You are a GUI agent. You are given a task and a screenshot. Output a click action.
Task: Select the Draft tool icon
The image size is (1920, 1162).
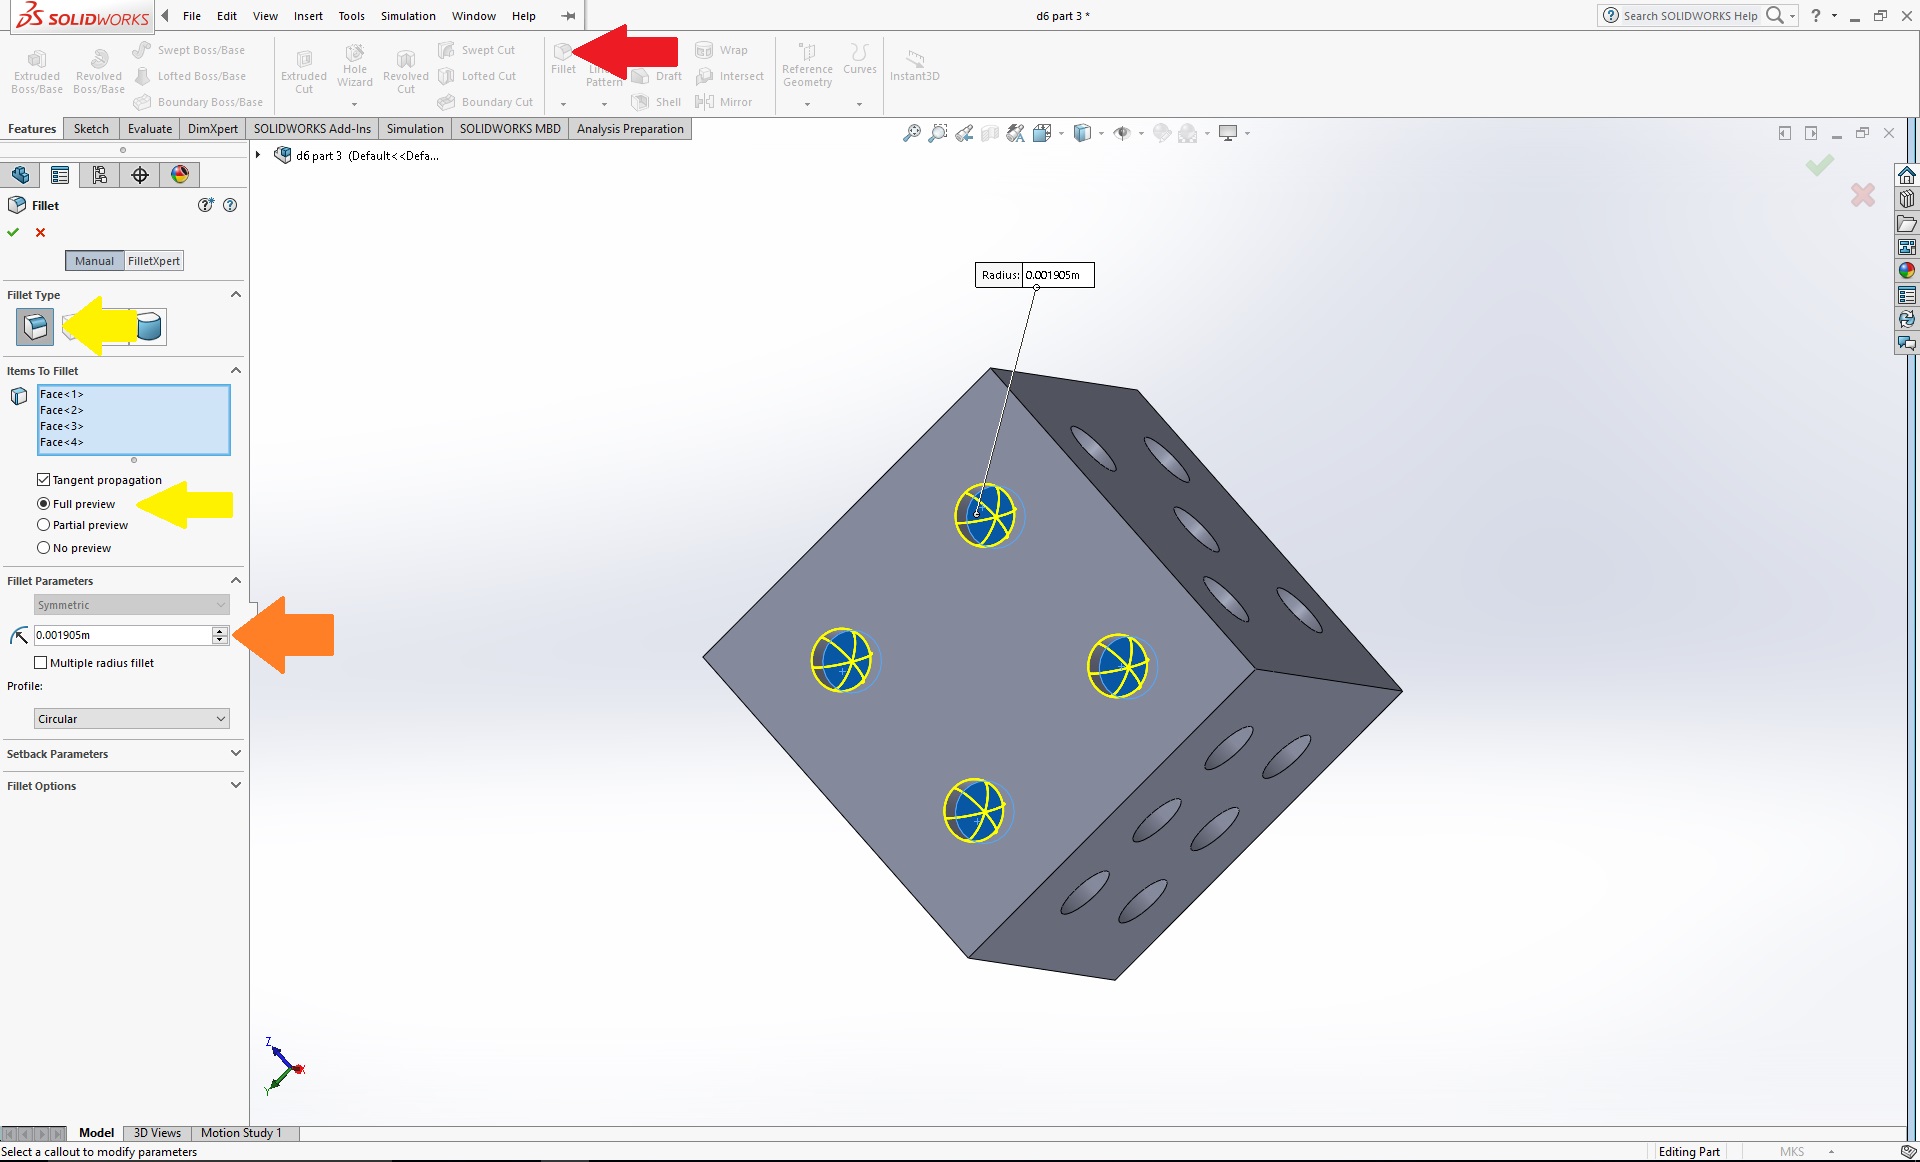(640, 75)
